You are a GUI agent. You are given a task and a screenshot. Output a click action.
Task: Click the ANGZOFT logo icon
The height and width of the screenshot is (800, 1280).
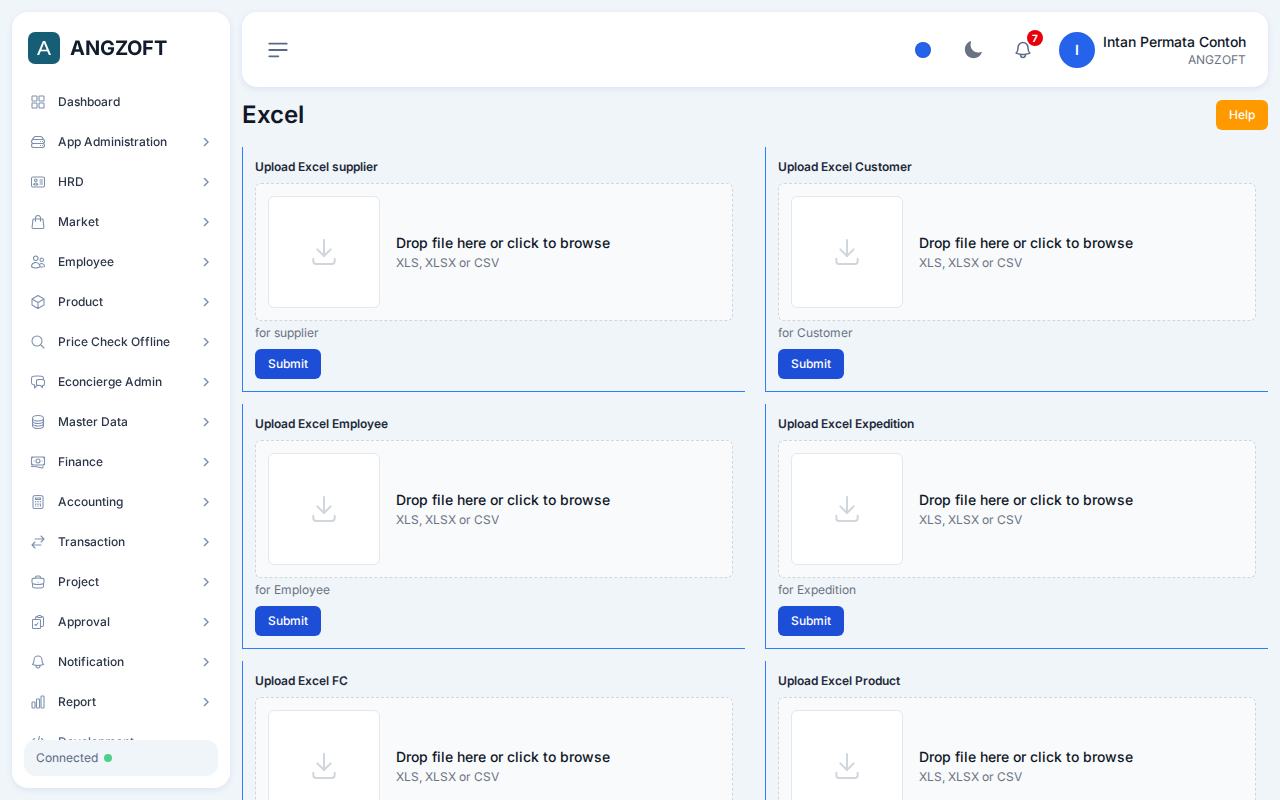(x=44, y=48)
